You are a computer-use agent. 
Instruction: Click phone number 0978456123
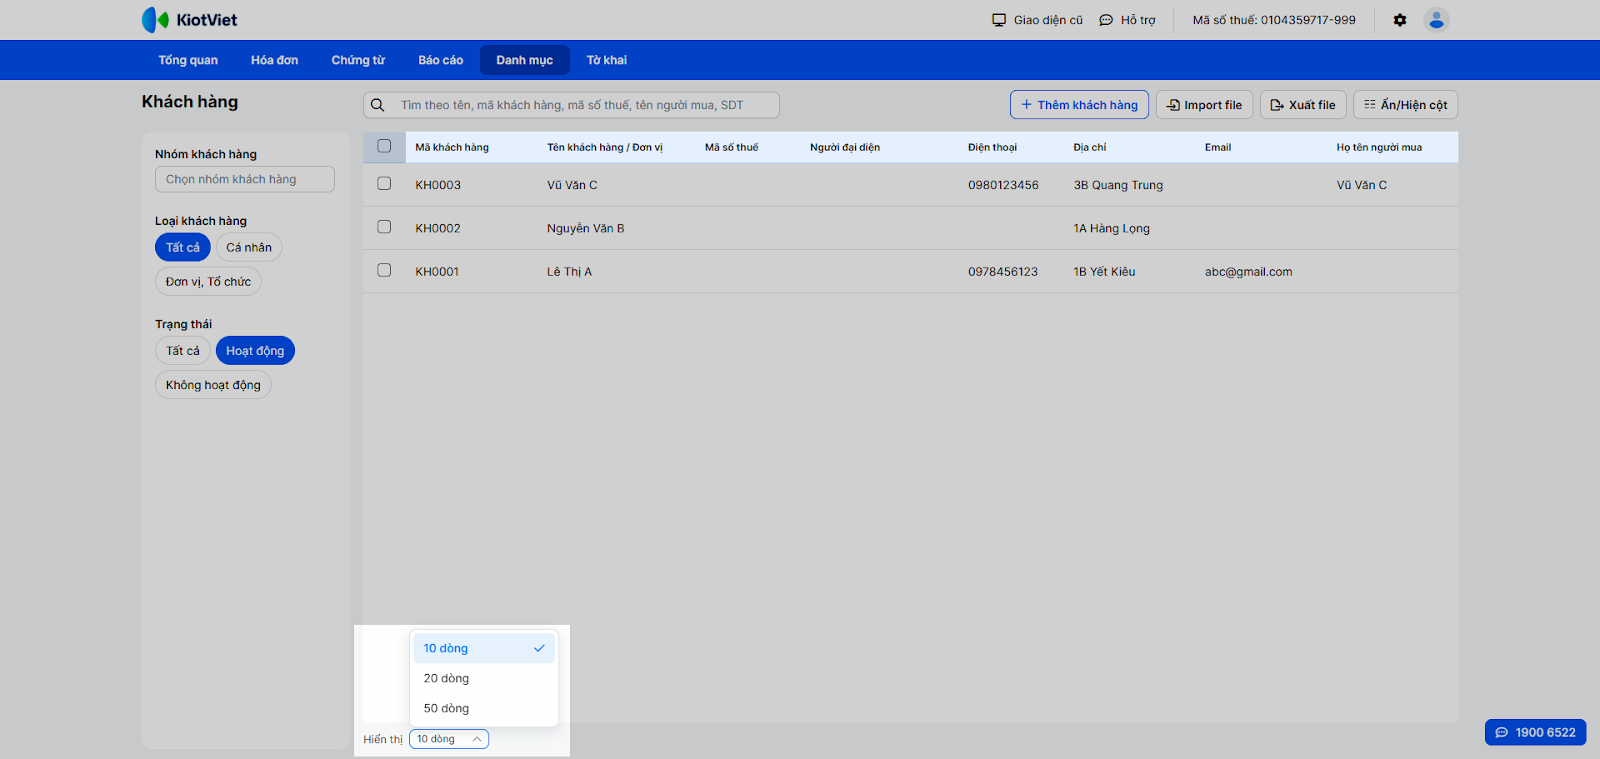(1003, 271)
